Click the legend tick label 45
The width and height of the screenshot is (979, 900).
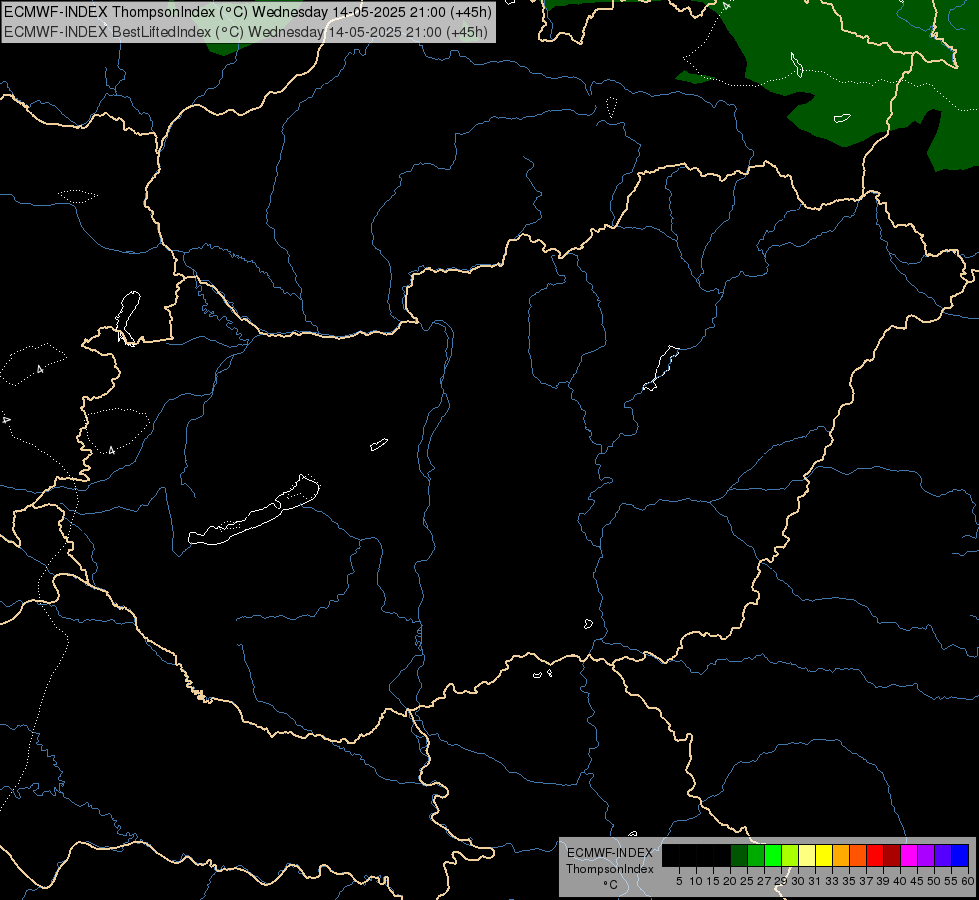[x=918, y=881]
